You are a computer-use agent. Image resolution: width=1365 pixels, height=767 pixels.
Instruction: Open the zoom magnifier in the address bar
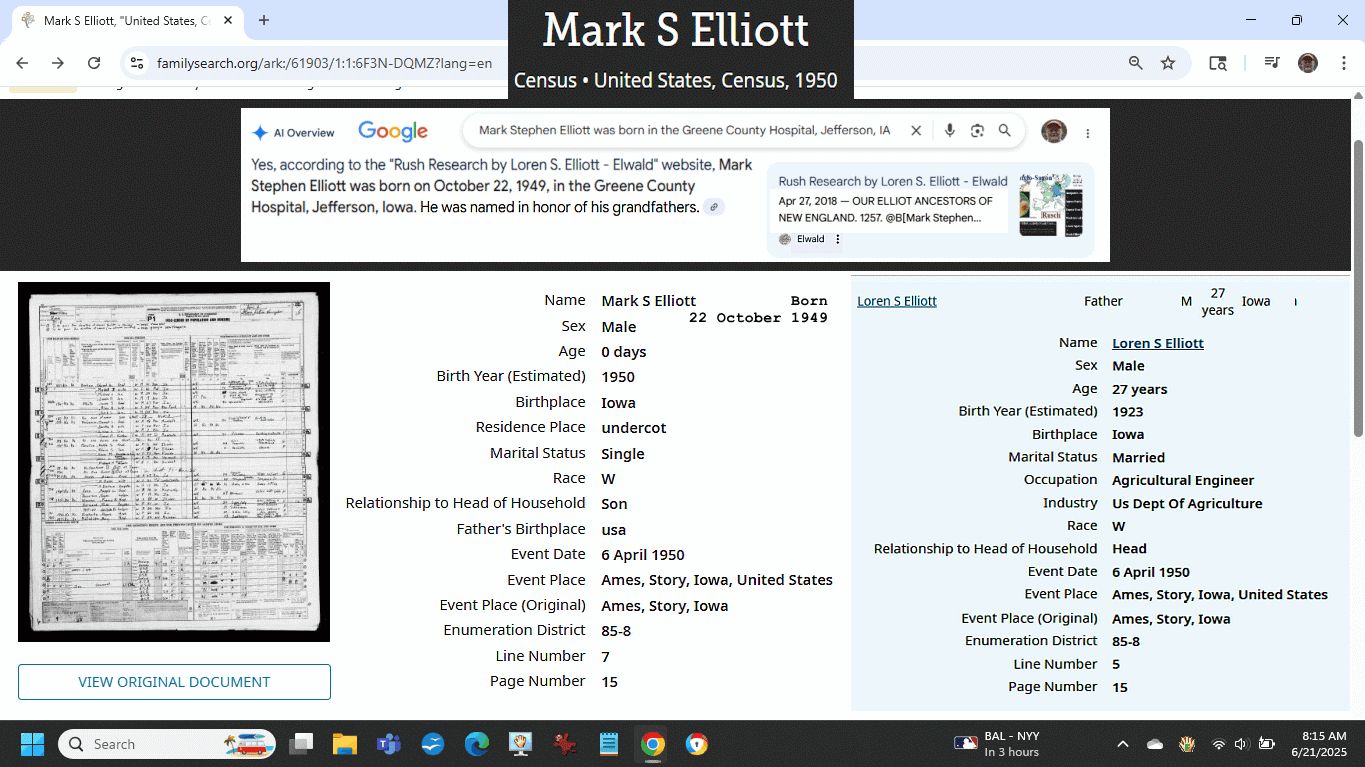[1136, 63]
